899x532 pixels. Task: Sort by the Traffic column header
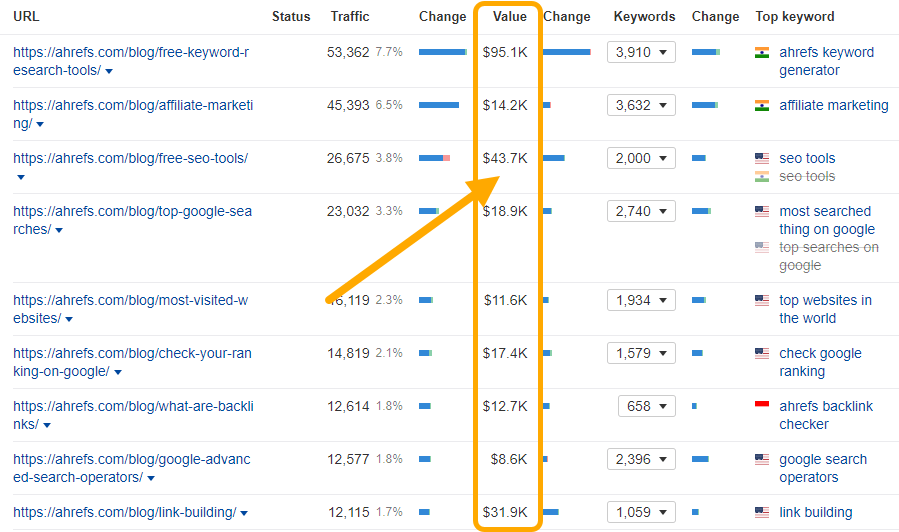(x=350, y=16)
